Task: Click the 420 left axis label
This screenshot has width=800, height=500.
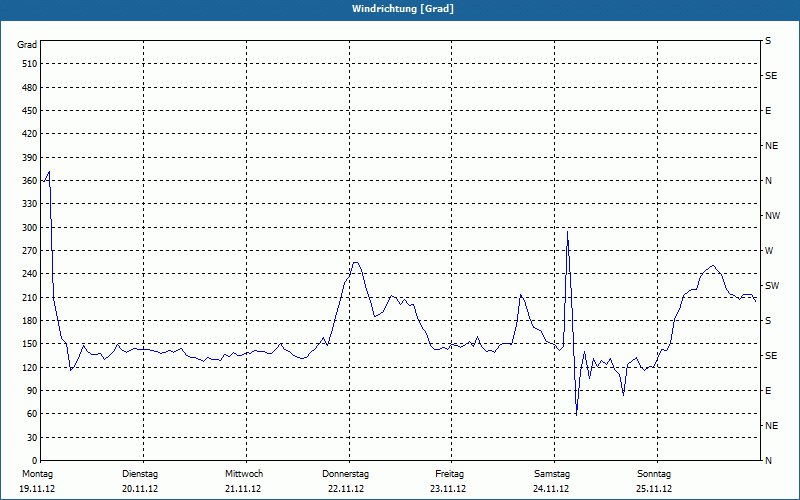Action: pyautogui.click(x=30, y=134)
